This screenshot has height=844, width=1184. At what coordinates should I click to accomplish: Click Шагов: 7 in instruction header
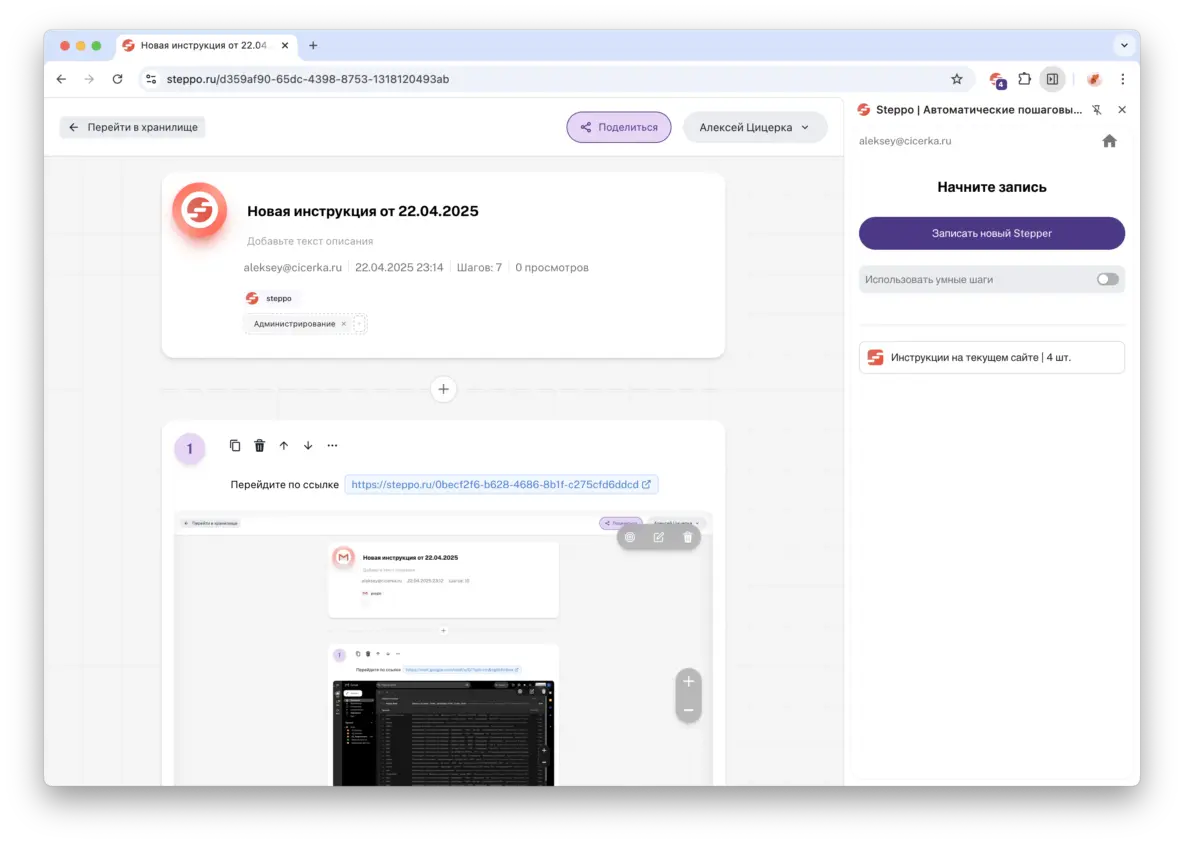pos(479,267)
